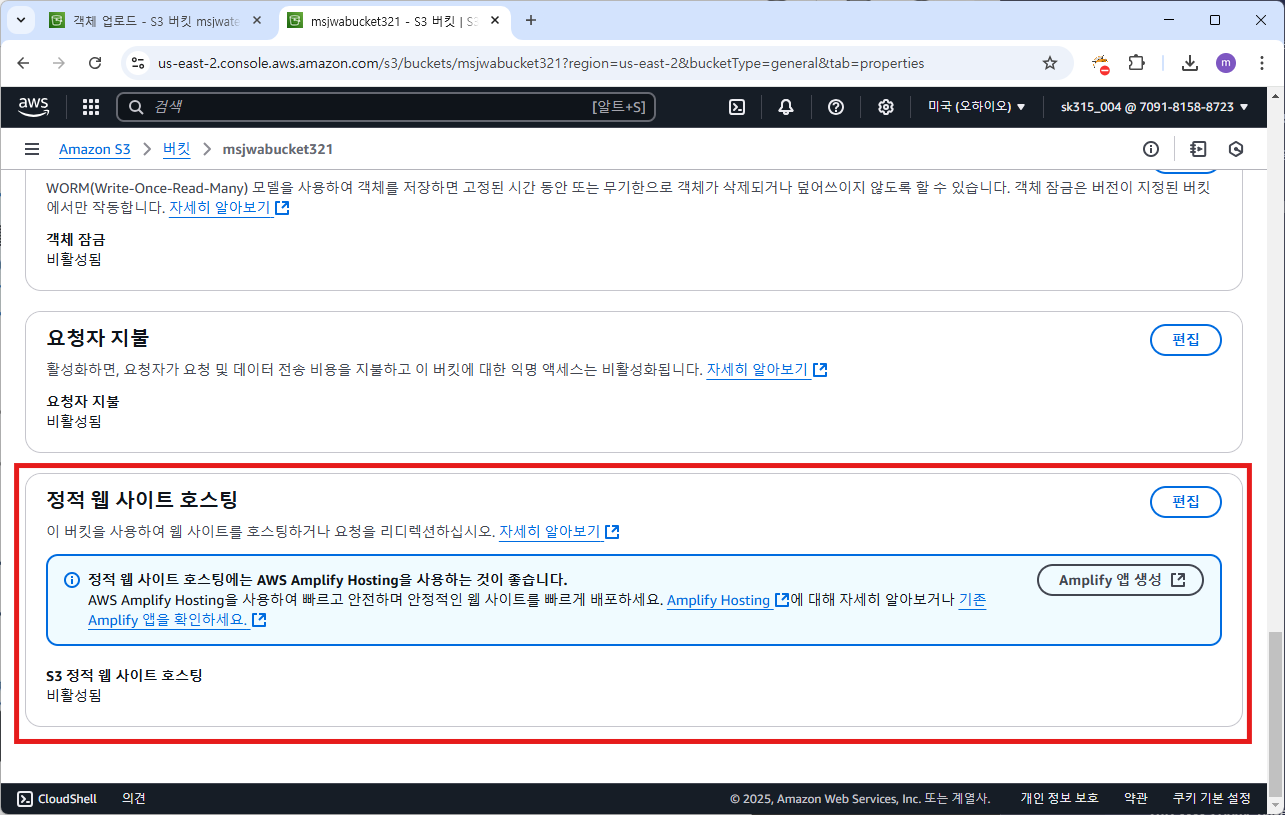Open 자세히 알아보기 link in 정적 웹 사이트 호스팅

pyautogui.click(x=559, y=532)
